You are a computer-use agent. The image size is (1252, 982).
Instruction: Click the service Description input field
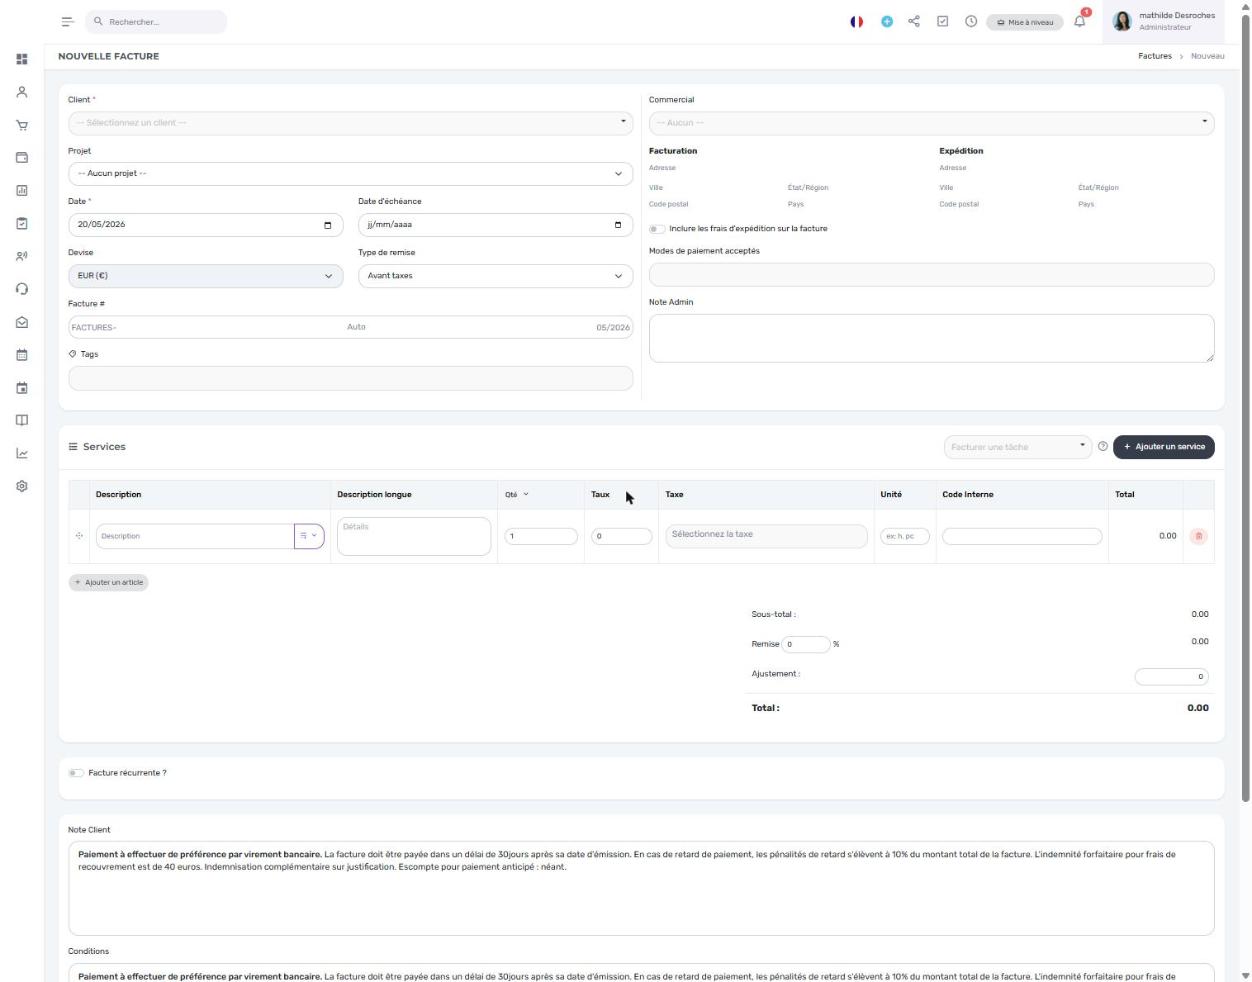coord(195,536)
